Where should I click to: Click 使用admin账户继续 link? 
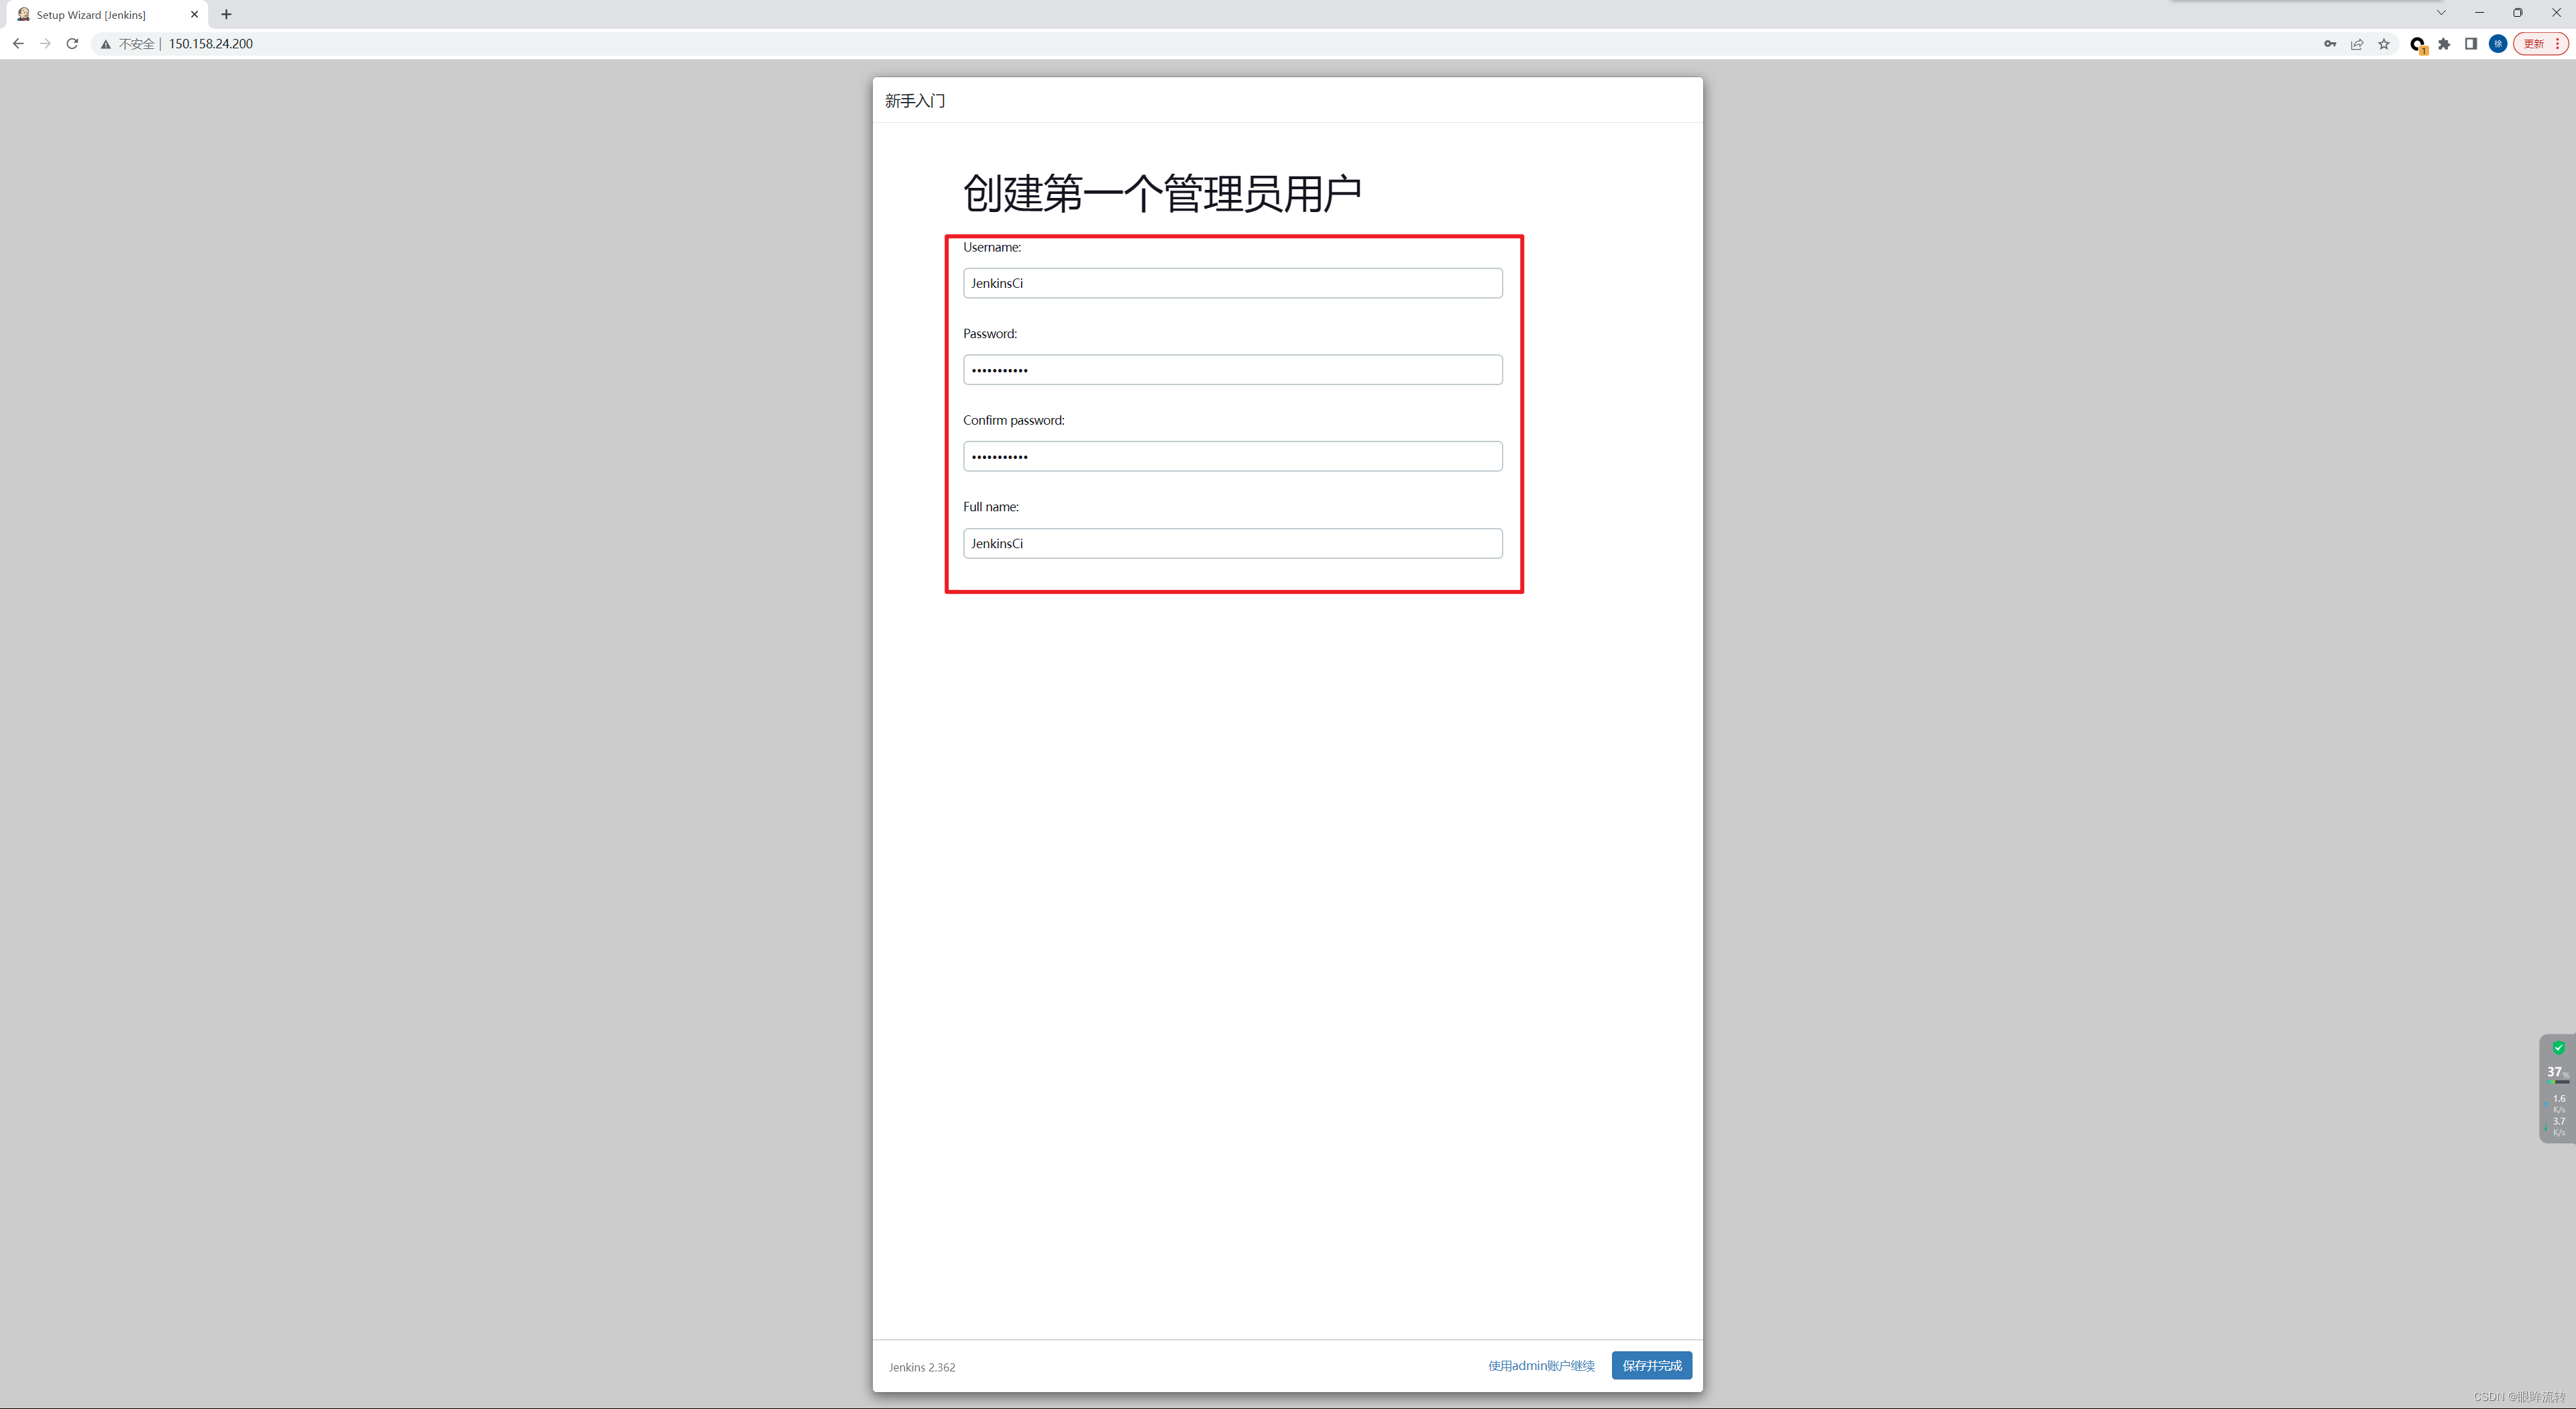click(x=1541, y=1366)
